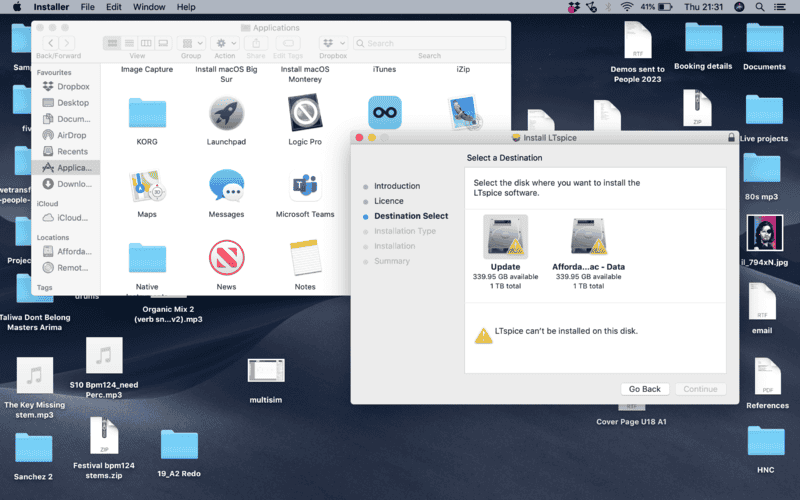Open the Window menu
This screenshot has height=500, width=800.
point(149,7)
